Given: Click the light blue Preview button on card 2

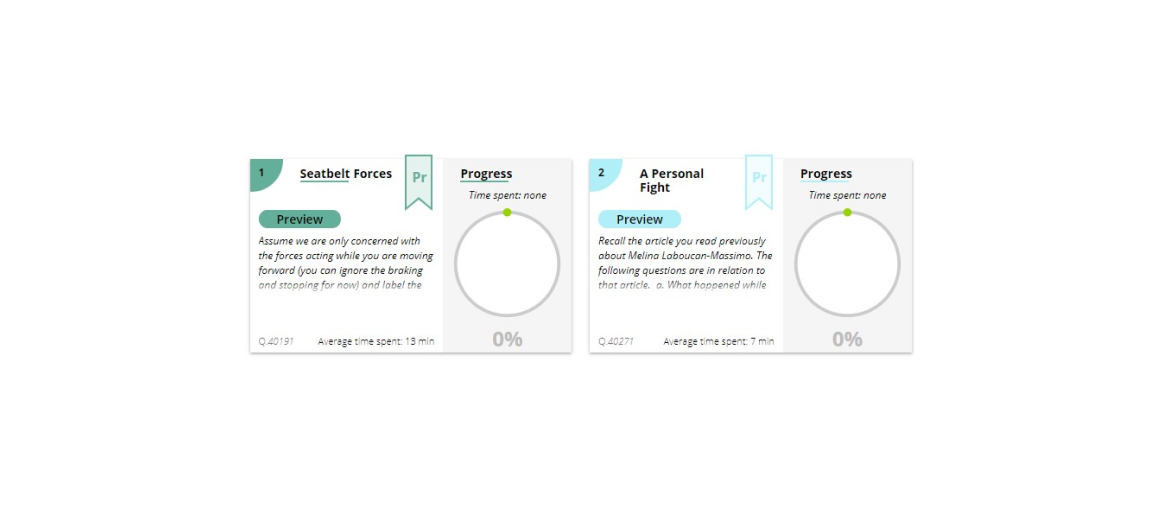Looking at the screenshot, I should click(x=640, y=219).
